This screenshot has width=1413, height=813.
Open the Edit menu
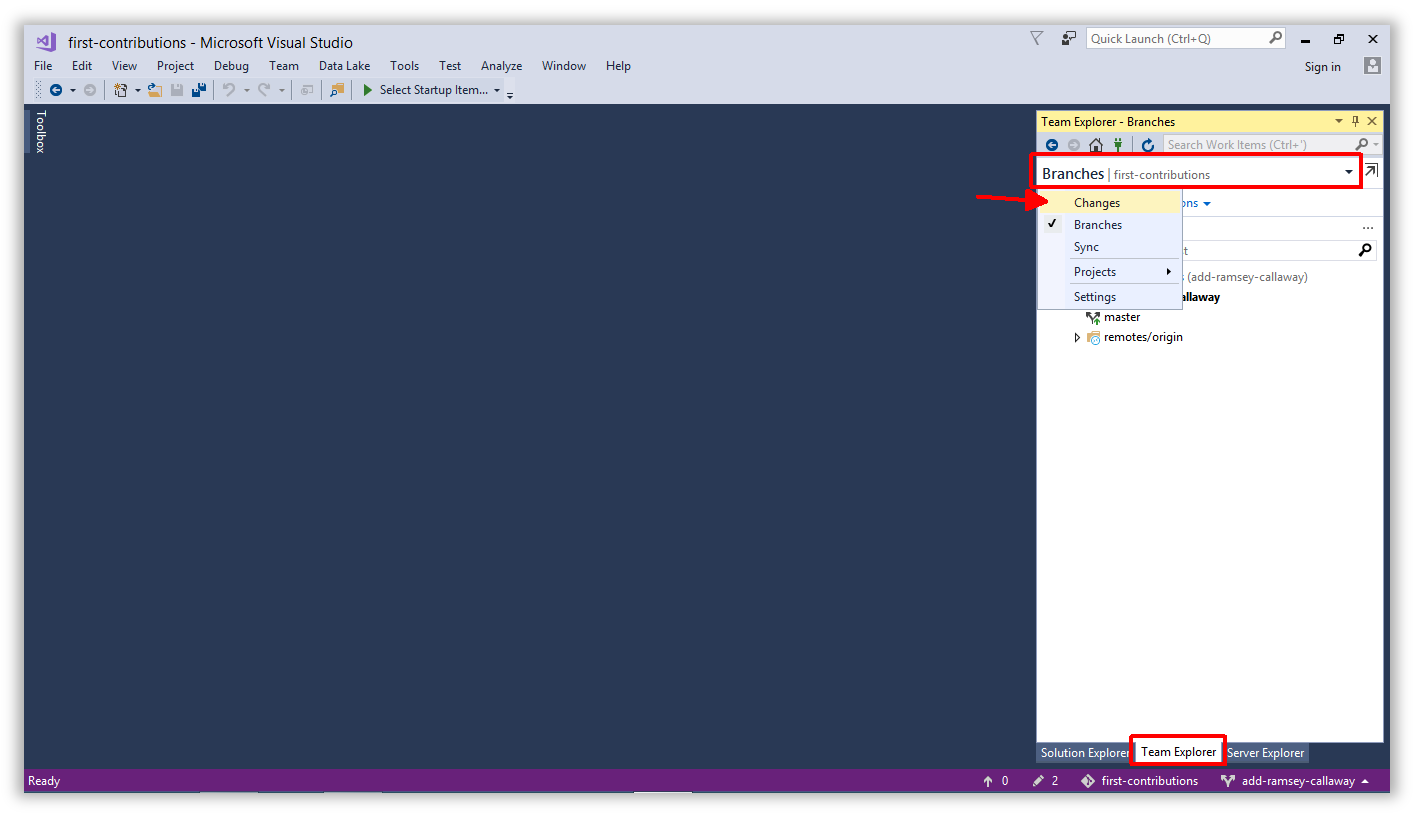pyautogui.click(x=82, y=66)
